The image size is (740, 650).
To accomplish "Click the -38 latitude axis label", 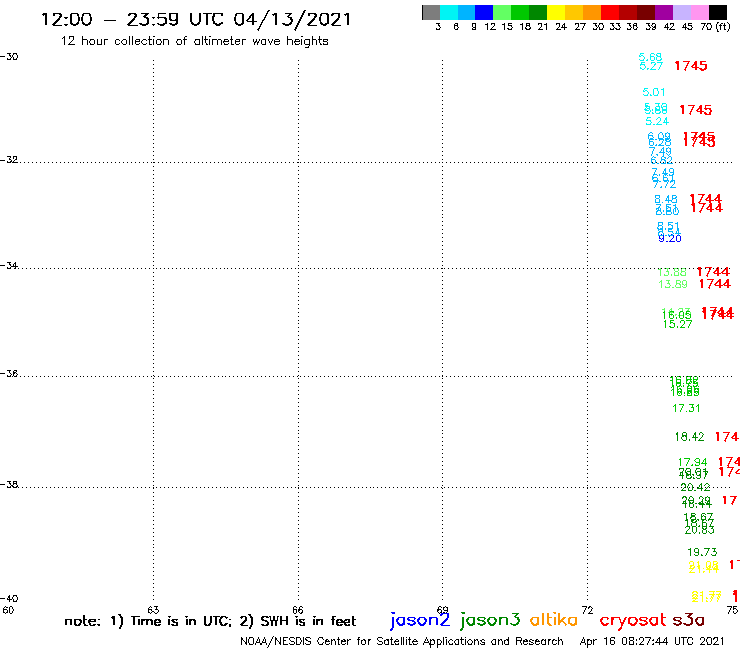I will (x=9, y=484).
